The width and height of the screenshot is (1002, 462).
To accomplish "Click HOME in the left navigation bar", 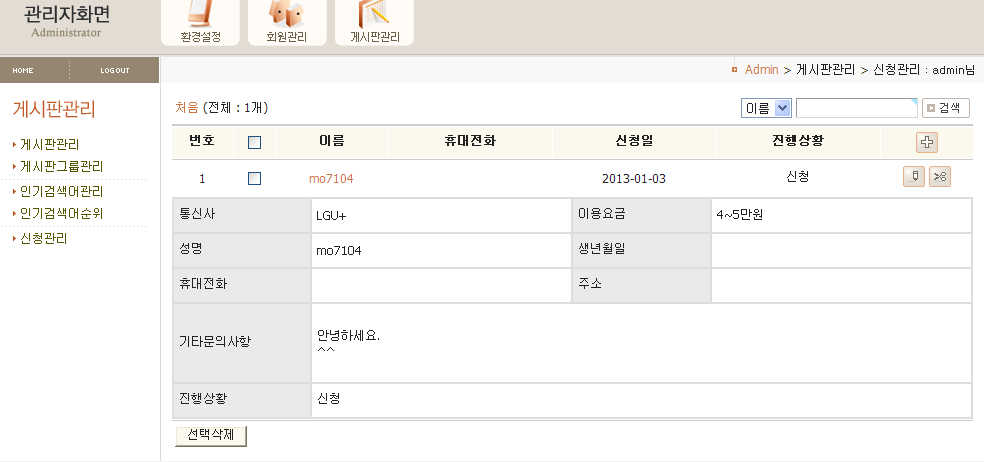I will click(x=23, y=70).
